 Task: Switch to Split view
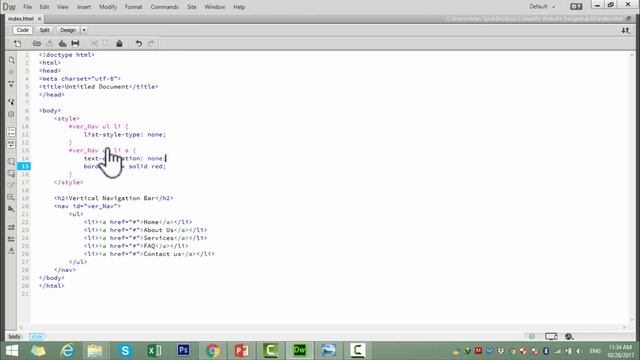pos(44,30)
